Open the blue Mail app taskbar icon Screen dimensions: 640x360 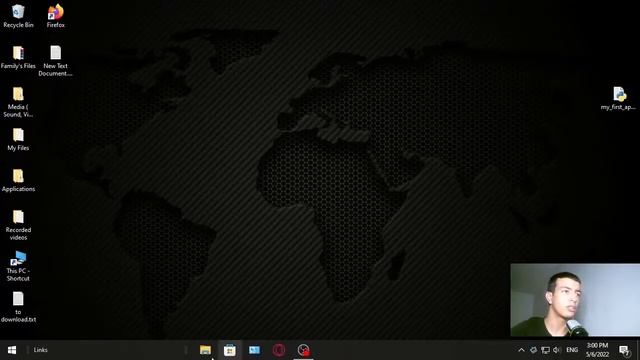coord(254,350)
